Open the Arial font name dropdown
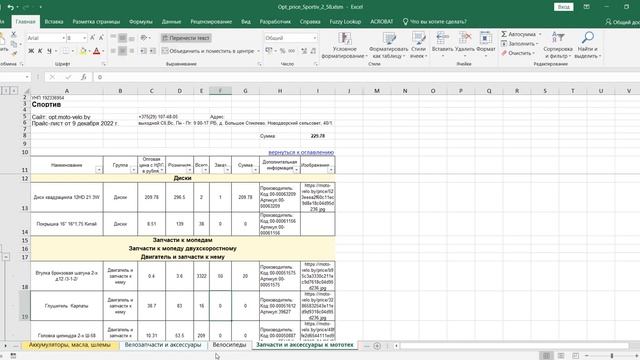 coord(64,38)
